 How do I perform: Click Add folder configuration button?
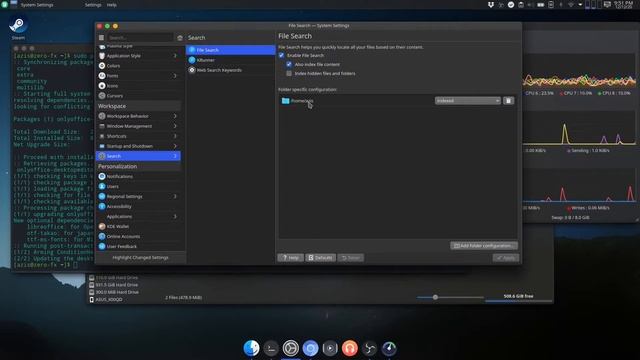pos(484,246)
